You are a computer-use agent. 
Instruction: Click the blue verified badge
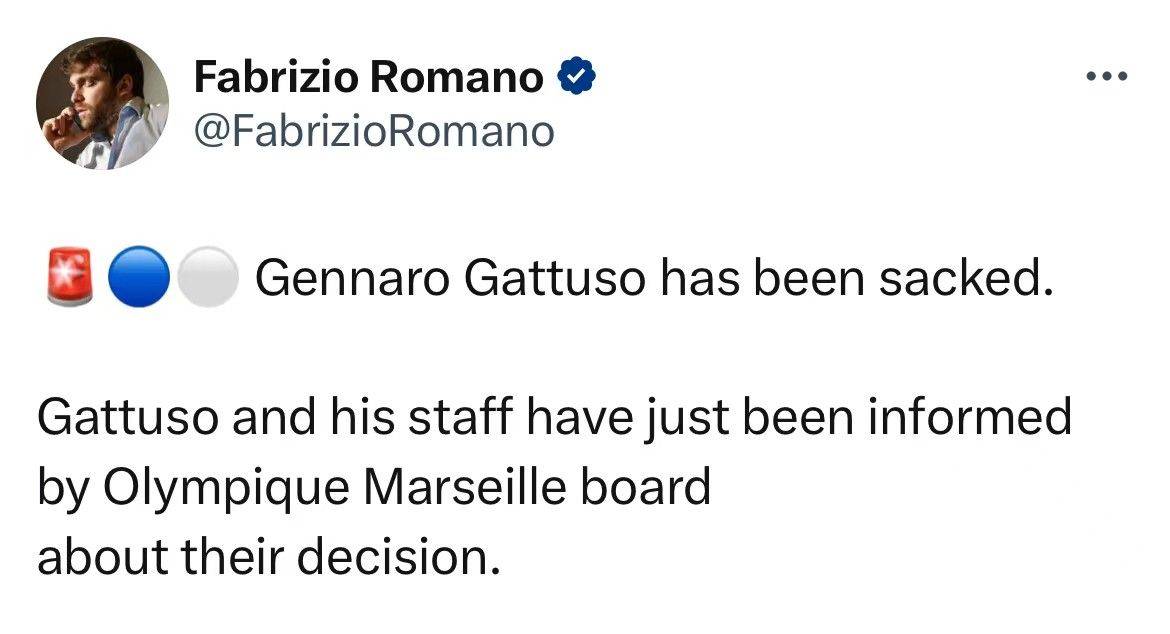(577, 77)
